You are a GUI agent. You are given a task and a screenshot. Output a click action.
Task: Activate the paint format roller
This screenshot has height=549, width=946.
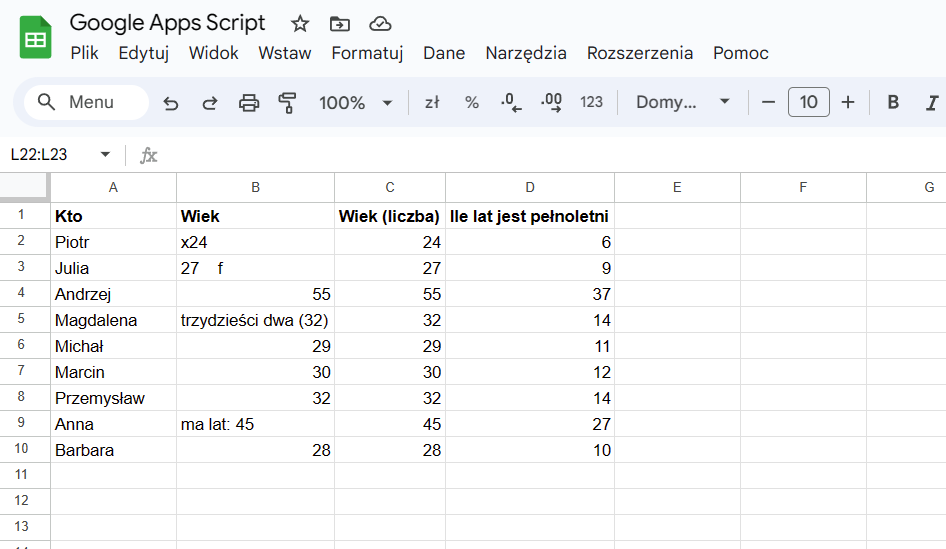(287, 103)
